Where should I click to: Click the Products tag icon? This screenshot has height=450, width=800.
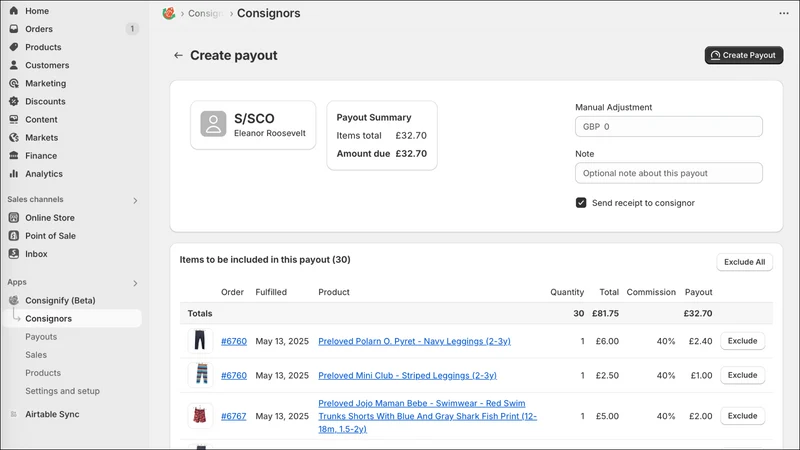point(14,47)
